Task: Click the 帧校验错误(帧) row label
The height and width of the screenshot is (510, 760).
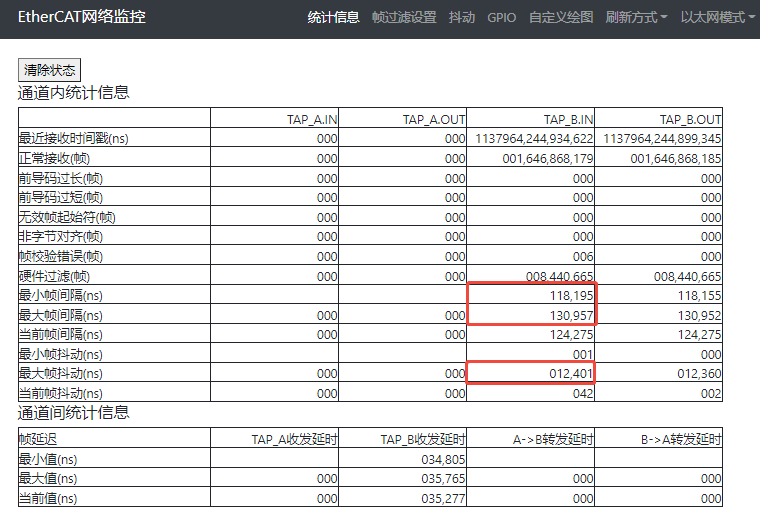Action: [x=61, y=256]
